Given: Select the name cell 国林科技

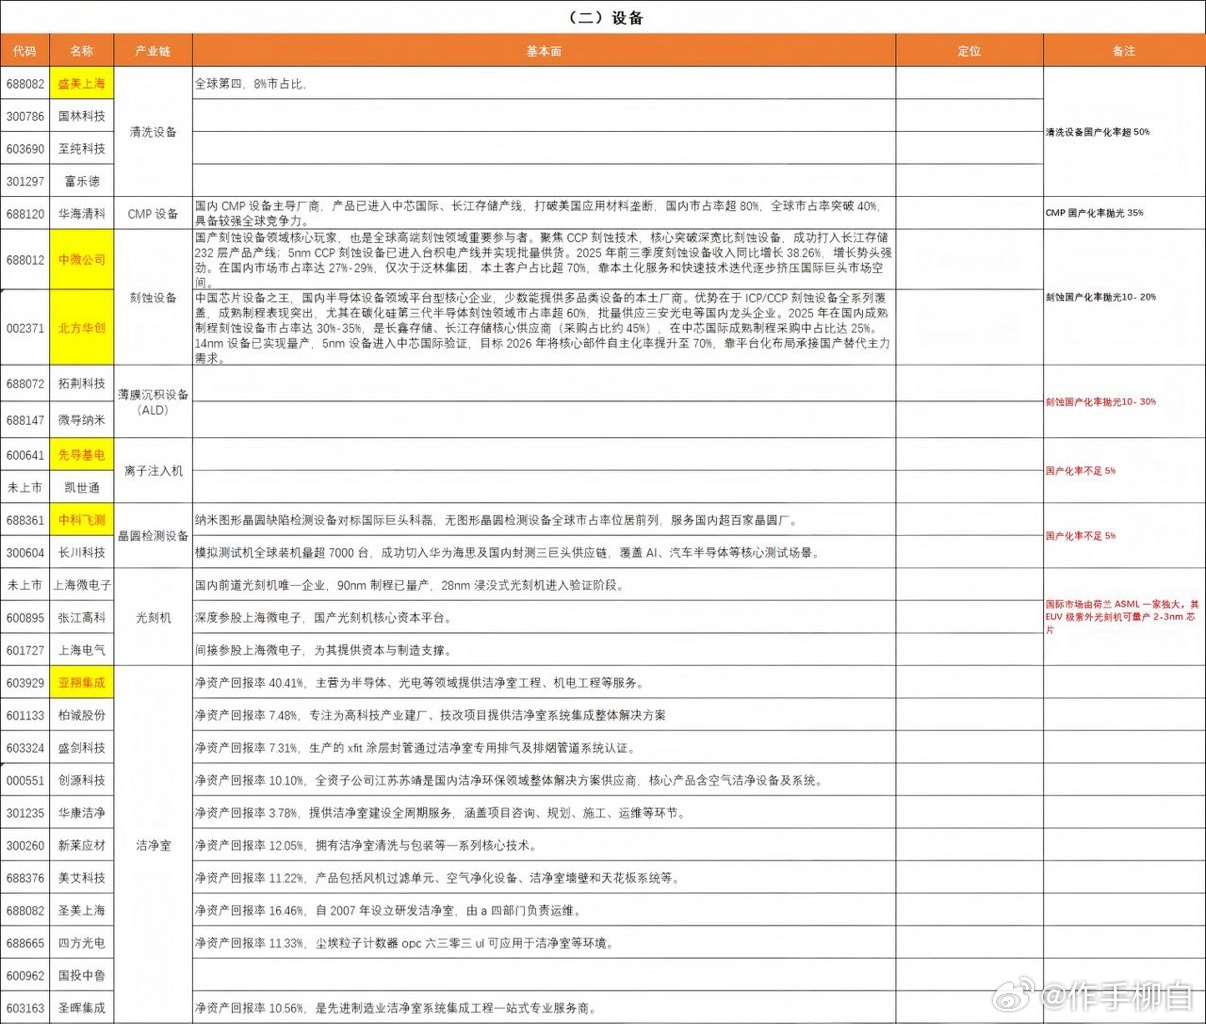Looking at the screenshot, I should tap(82, 116).
